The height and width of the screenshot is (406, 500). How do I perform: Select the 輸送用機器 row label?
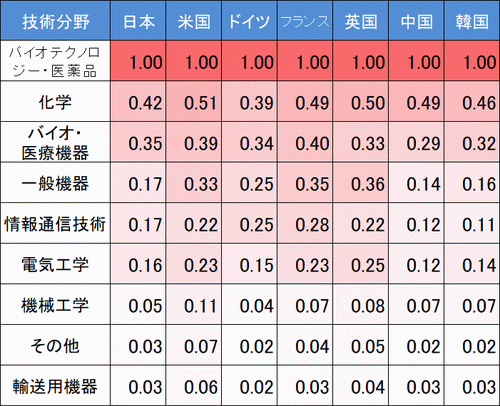[x=55, y=386]
